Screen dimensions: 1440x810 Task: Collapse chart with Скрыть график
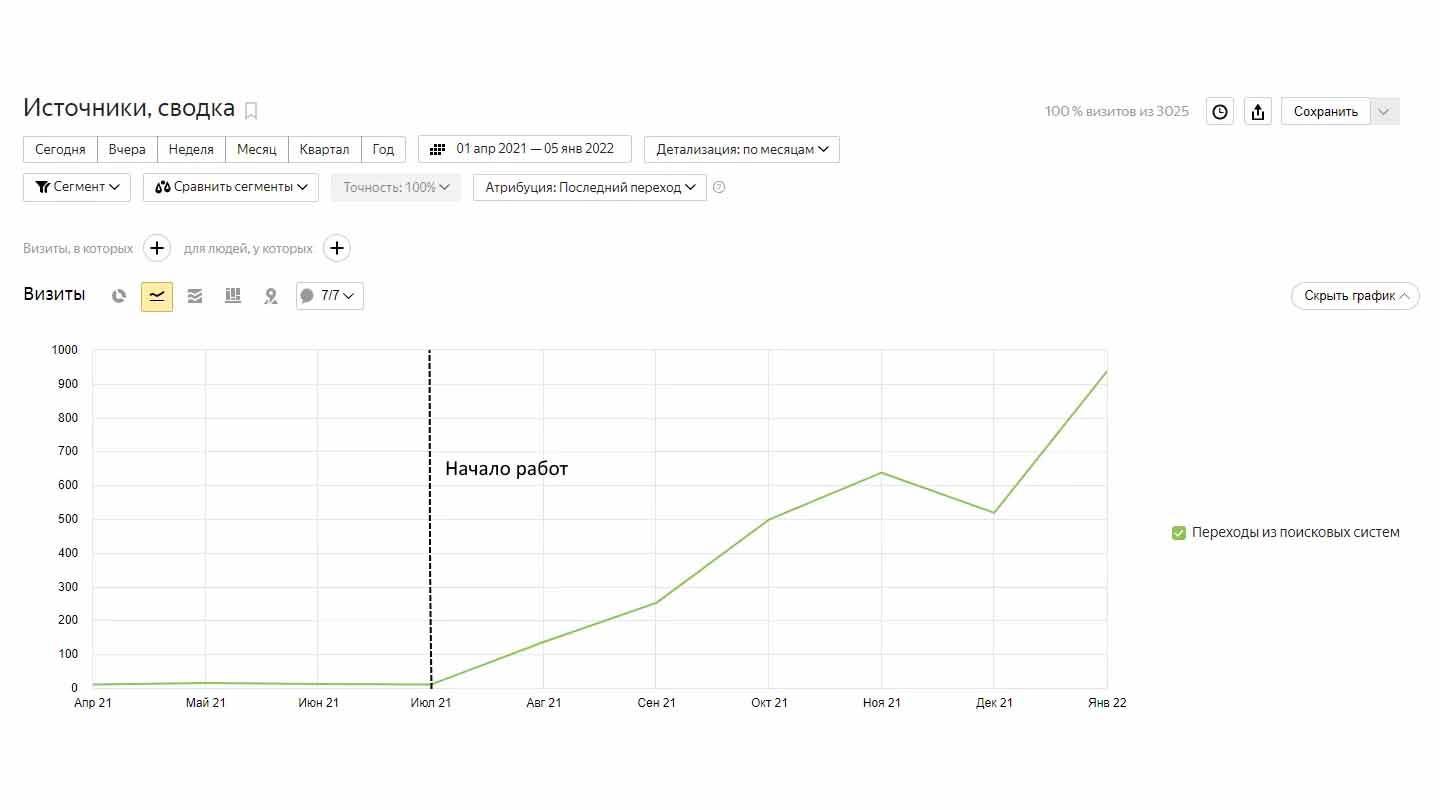tap(1355, 296)
